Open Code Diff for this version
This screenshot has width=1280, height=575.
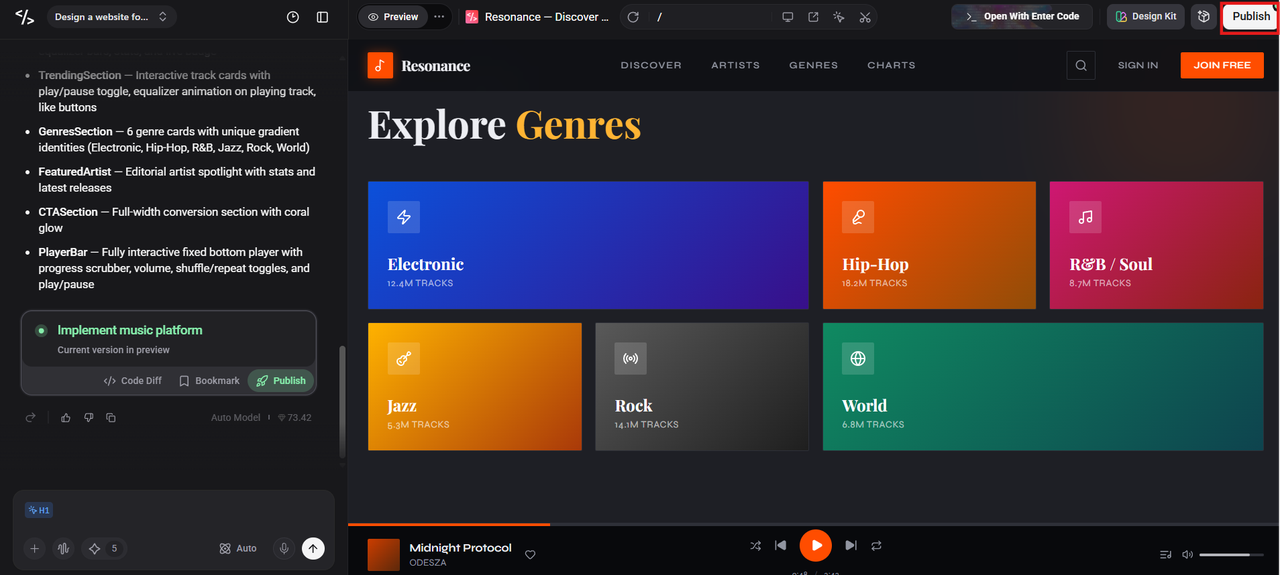(133, 381)
